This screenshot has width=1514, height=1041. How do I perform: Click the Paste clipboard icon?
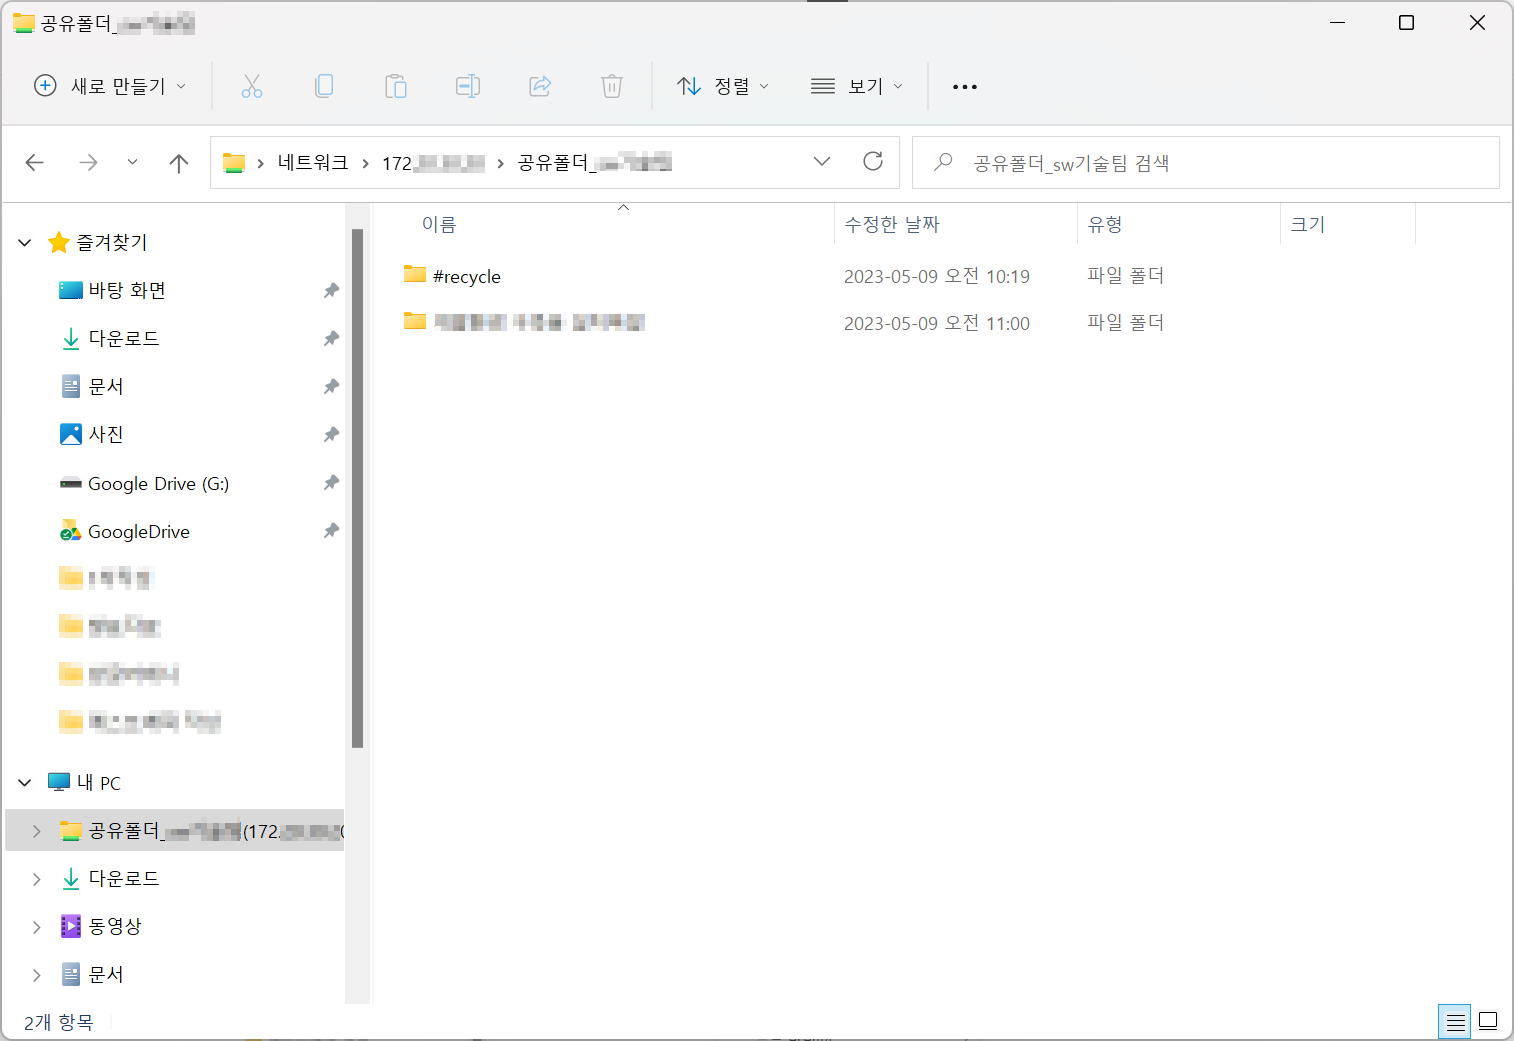[396, 87]
